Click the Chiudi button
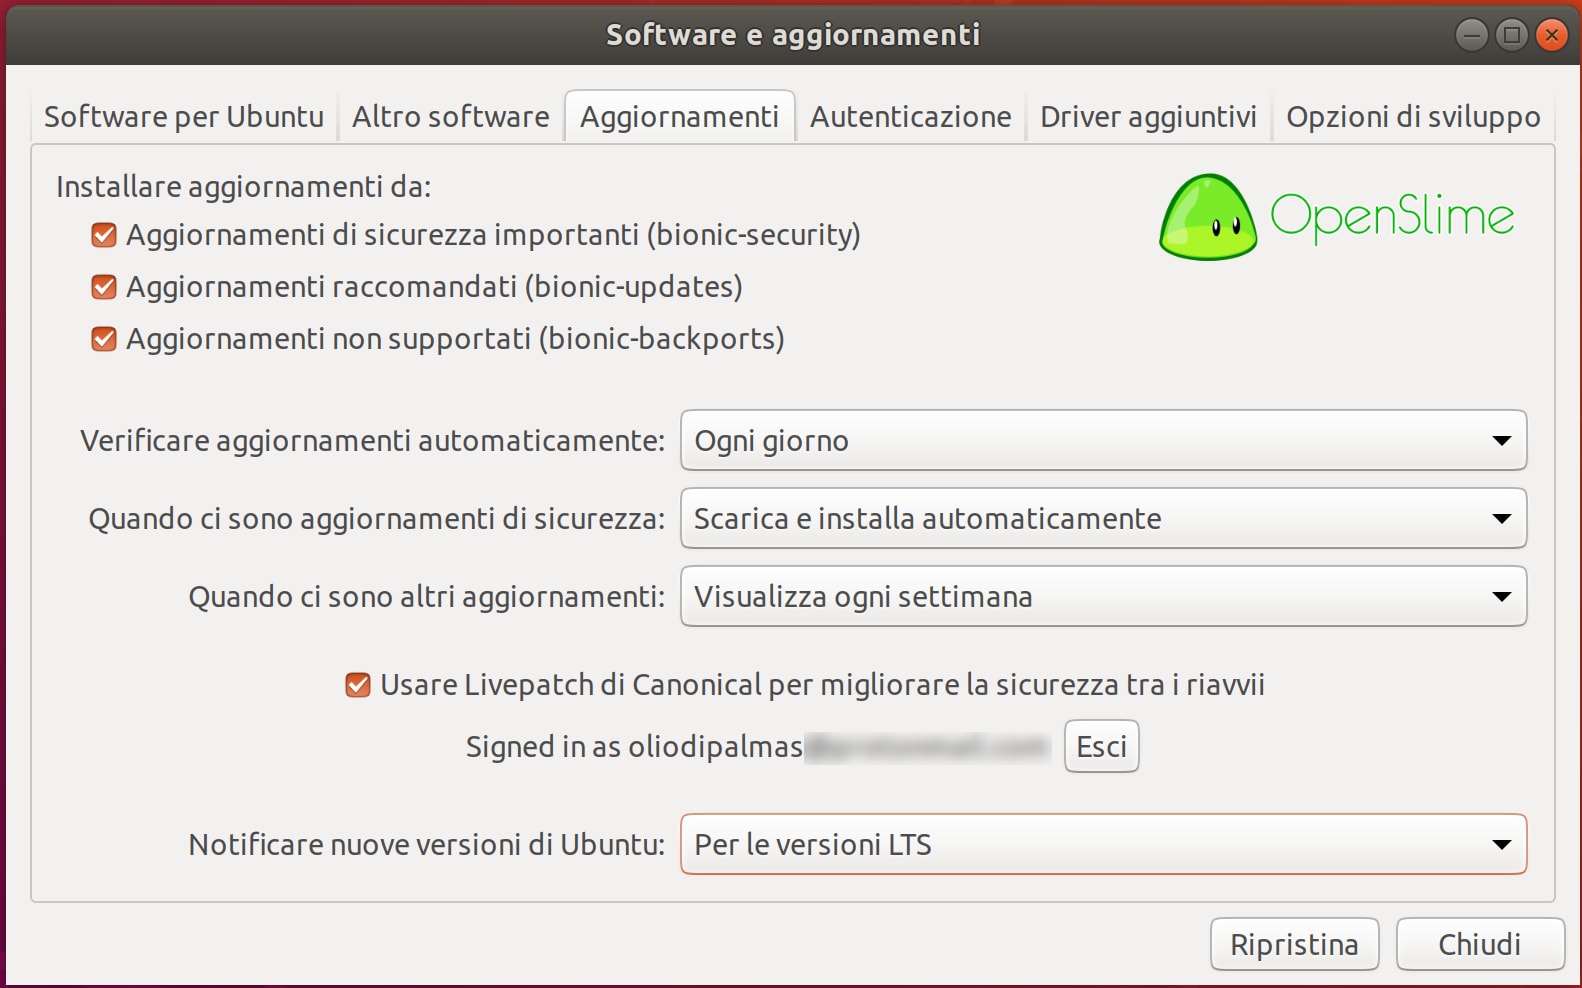 pos(1479,944)
